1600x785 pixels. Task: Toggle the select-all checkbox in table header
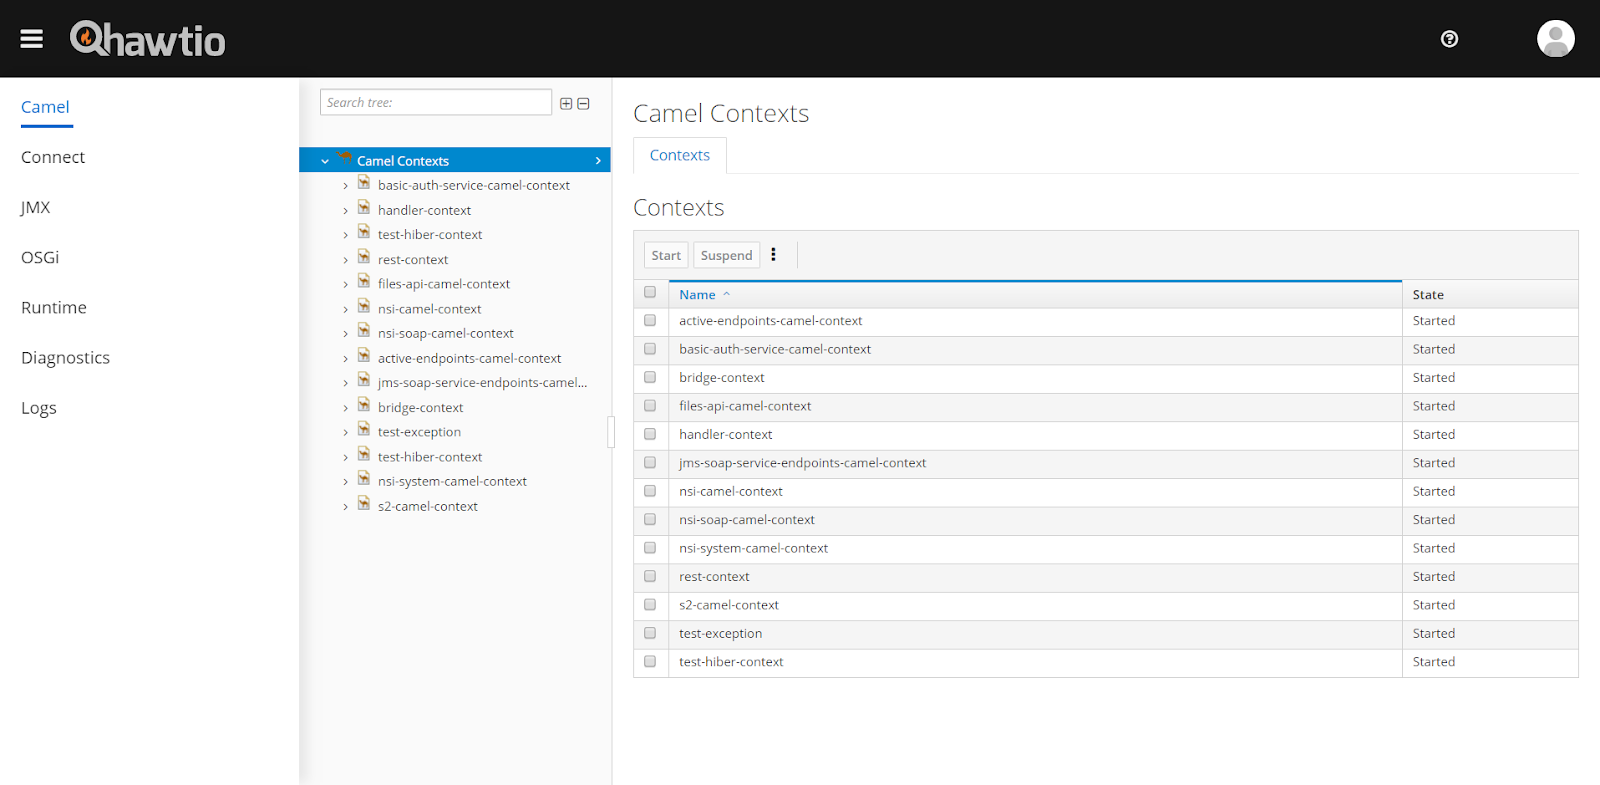coord(650,293)
